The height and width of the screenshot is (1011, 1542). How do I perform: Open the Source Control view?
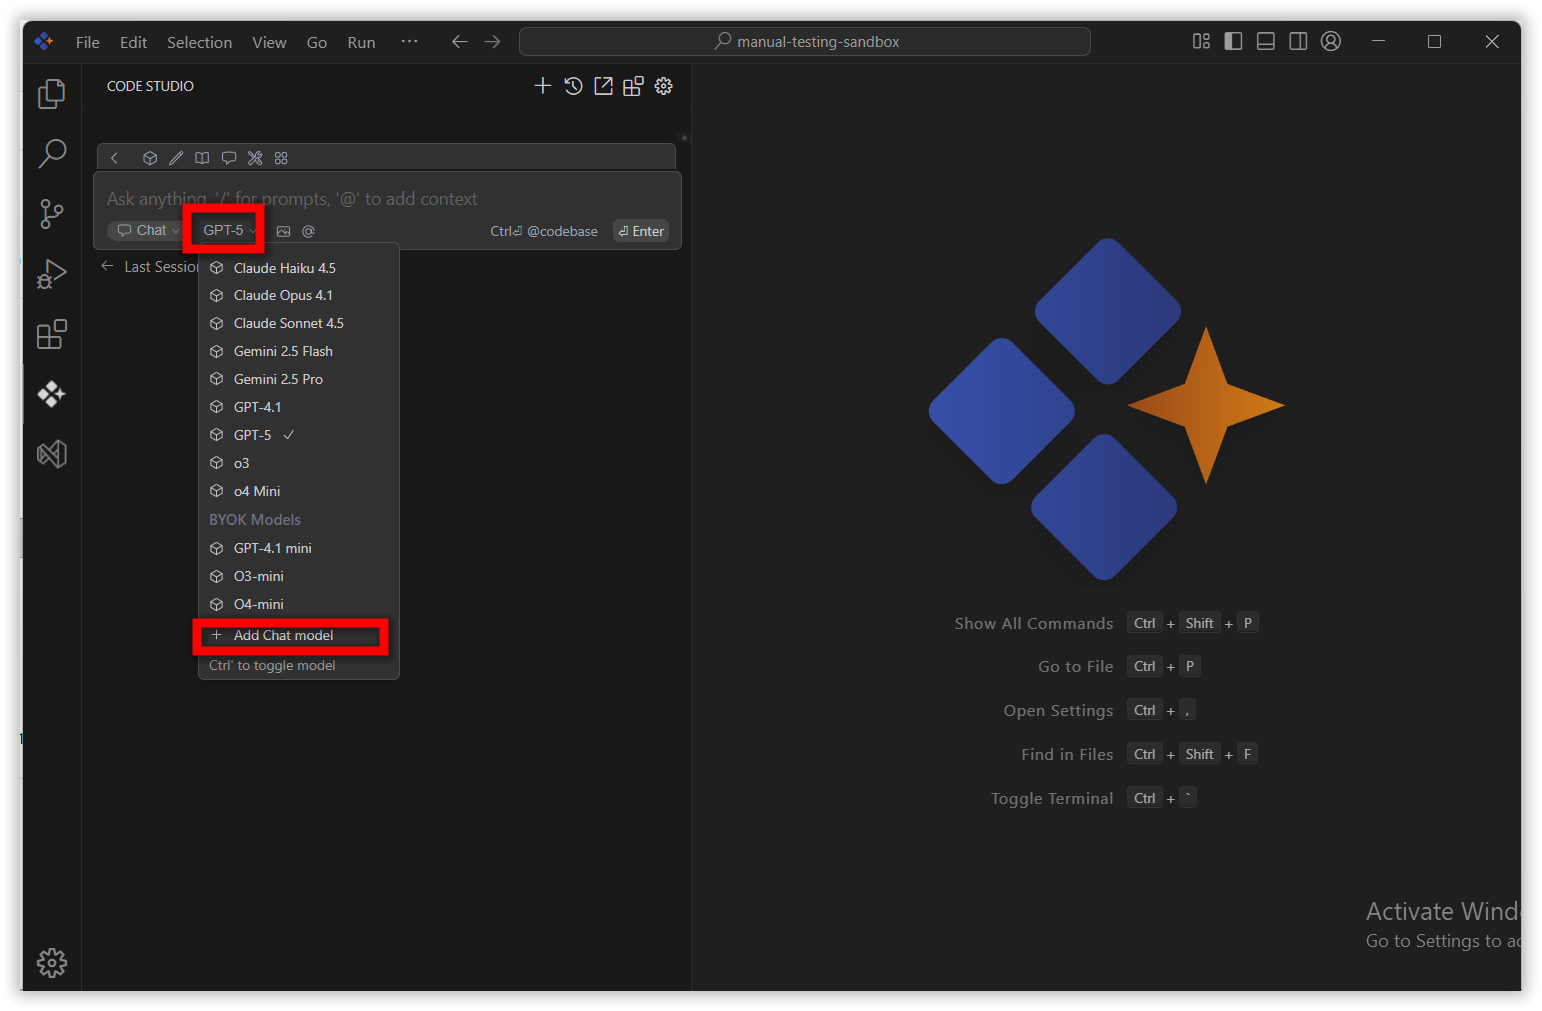pyautogui.click(x=51, y=214)
